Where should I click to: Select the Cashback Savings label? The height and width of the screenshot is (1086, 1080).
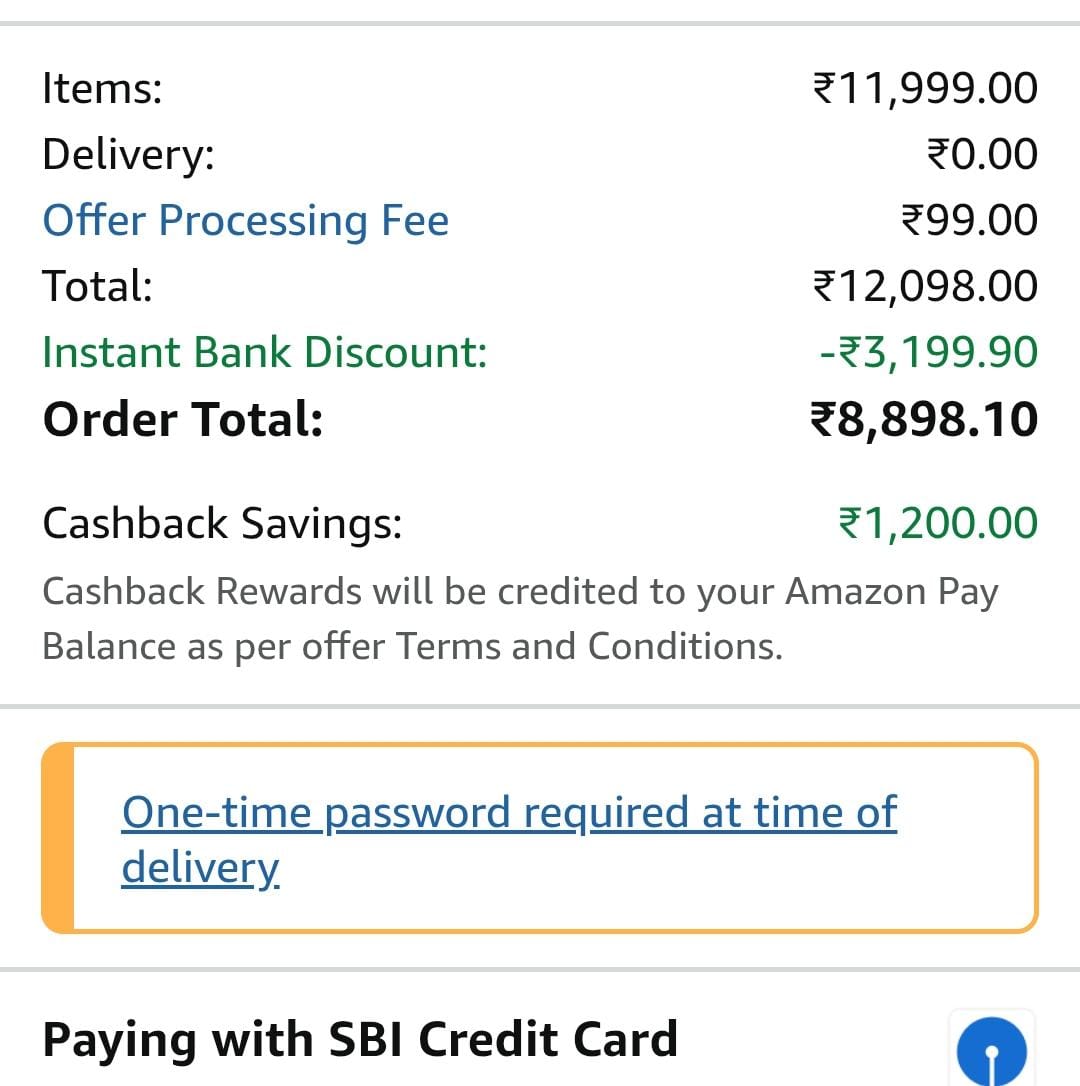(x=222, y=523)
